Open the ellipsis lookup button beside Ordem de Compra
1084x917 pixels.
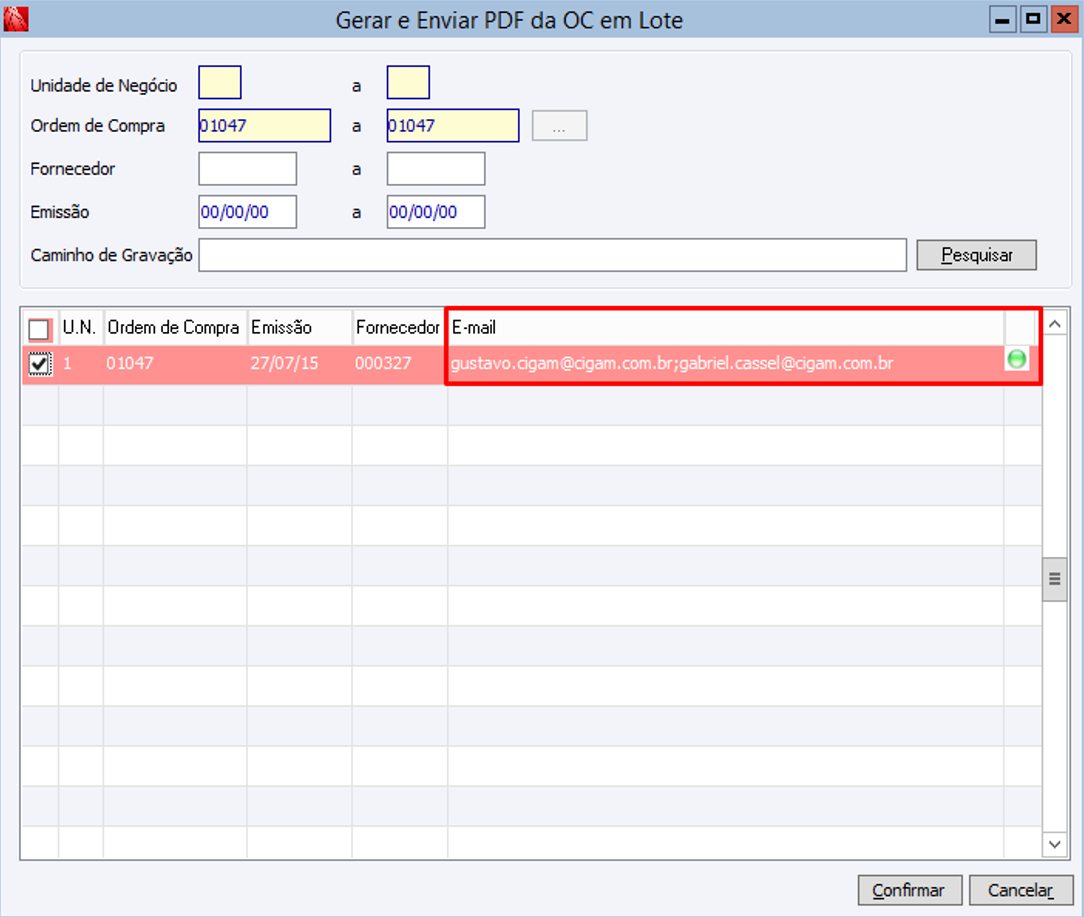pos(559,126)
